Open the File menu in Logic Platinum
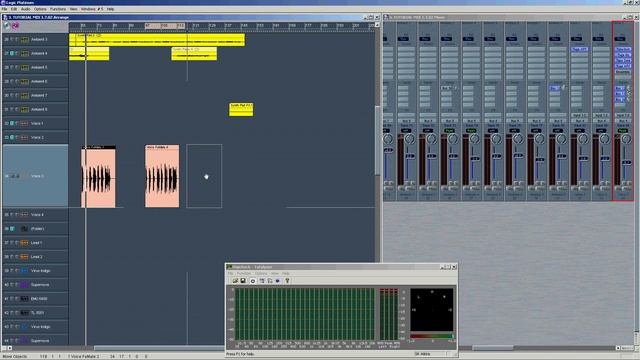Viewport: 640px width, 360px height. (4, 9)
